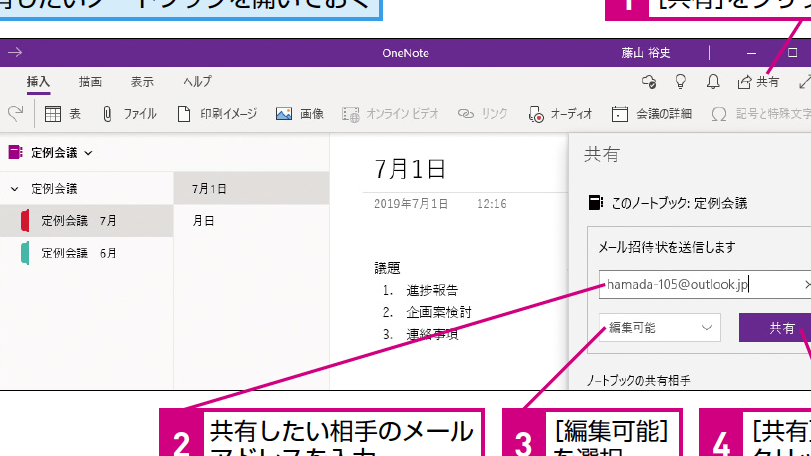The width and height of the screenshot is (811, 456).
Task: Select the 定例会議 7月 section
Action: click(x=86, y=221)
